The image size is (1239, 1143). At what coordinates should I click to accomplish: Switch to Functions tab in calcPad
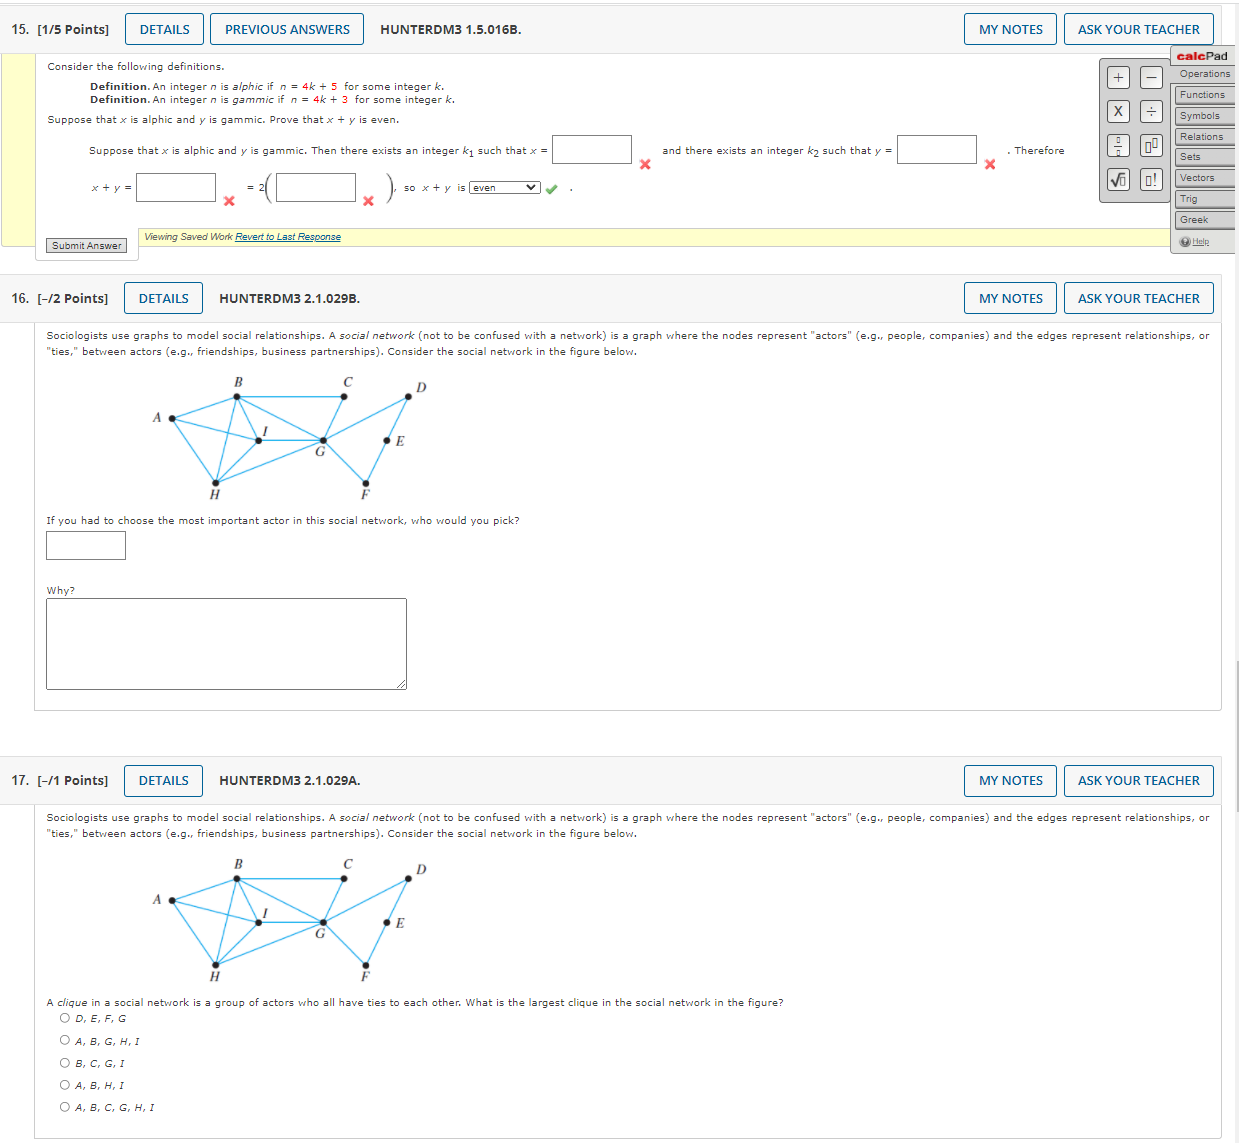point(1204,95)
